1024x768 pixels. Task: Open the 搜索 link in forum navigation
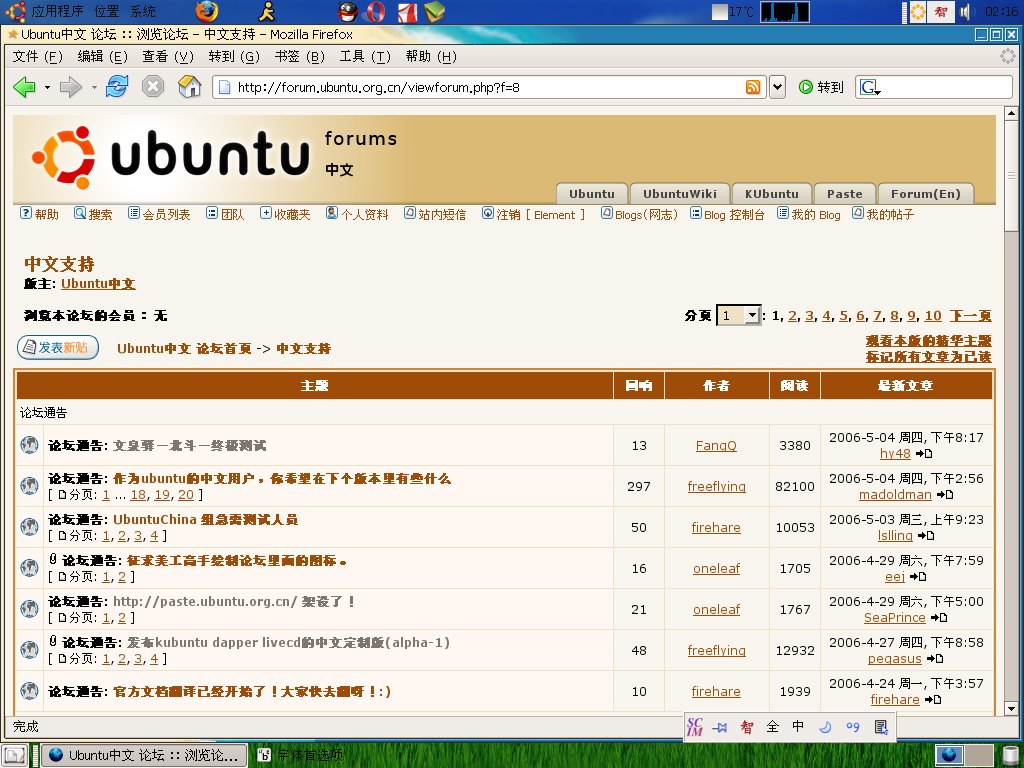pos(93,214)
